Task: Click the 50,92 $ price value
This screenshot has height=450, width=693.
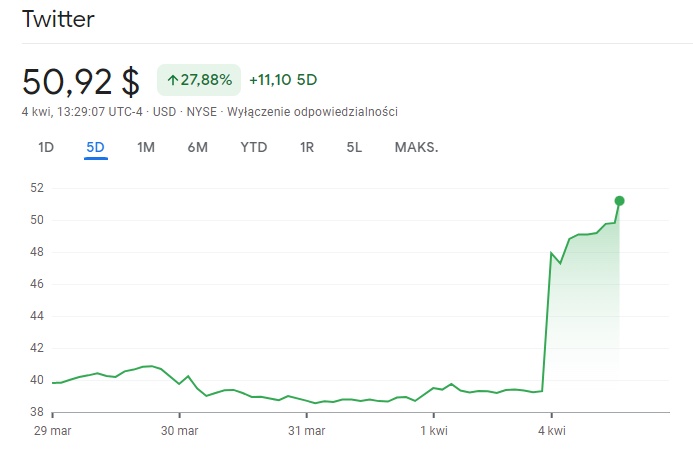Action: (82, 80)
